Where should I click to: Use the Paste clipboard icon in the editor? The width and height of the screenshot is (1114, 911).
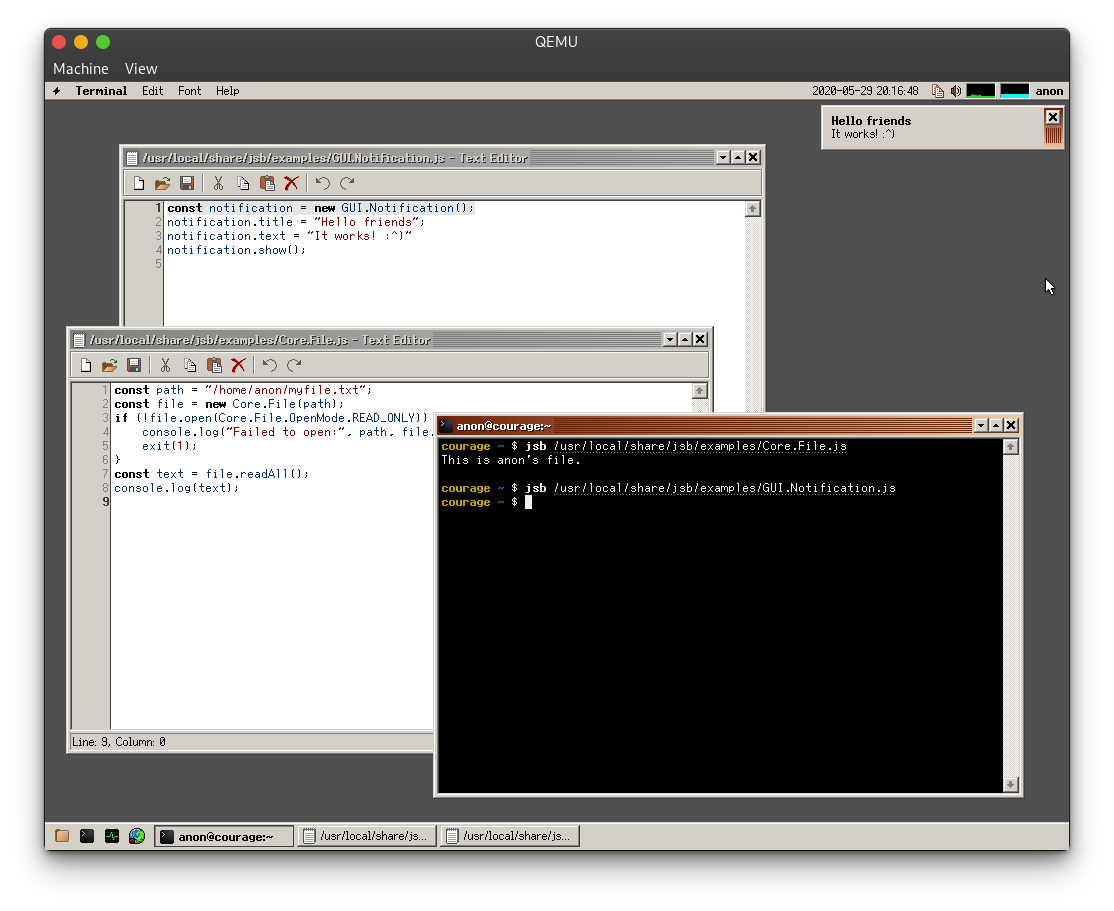(213, 365)
